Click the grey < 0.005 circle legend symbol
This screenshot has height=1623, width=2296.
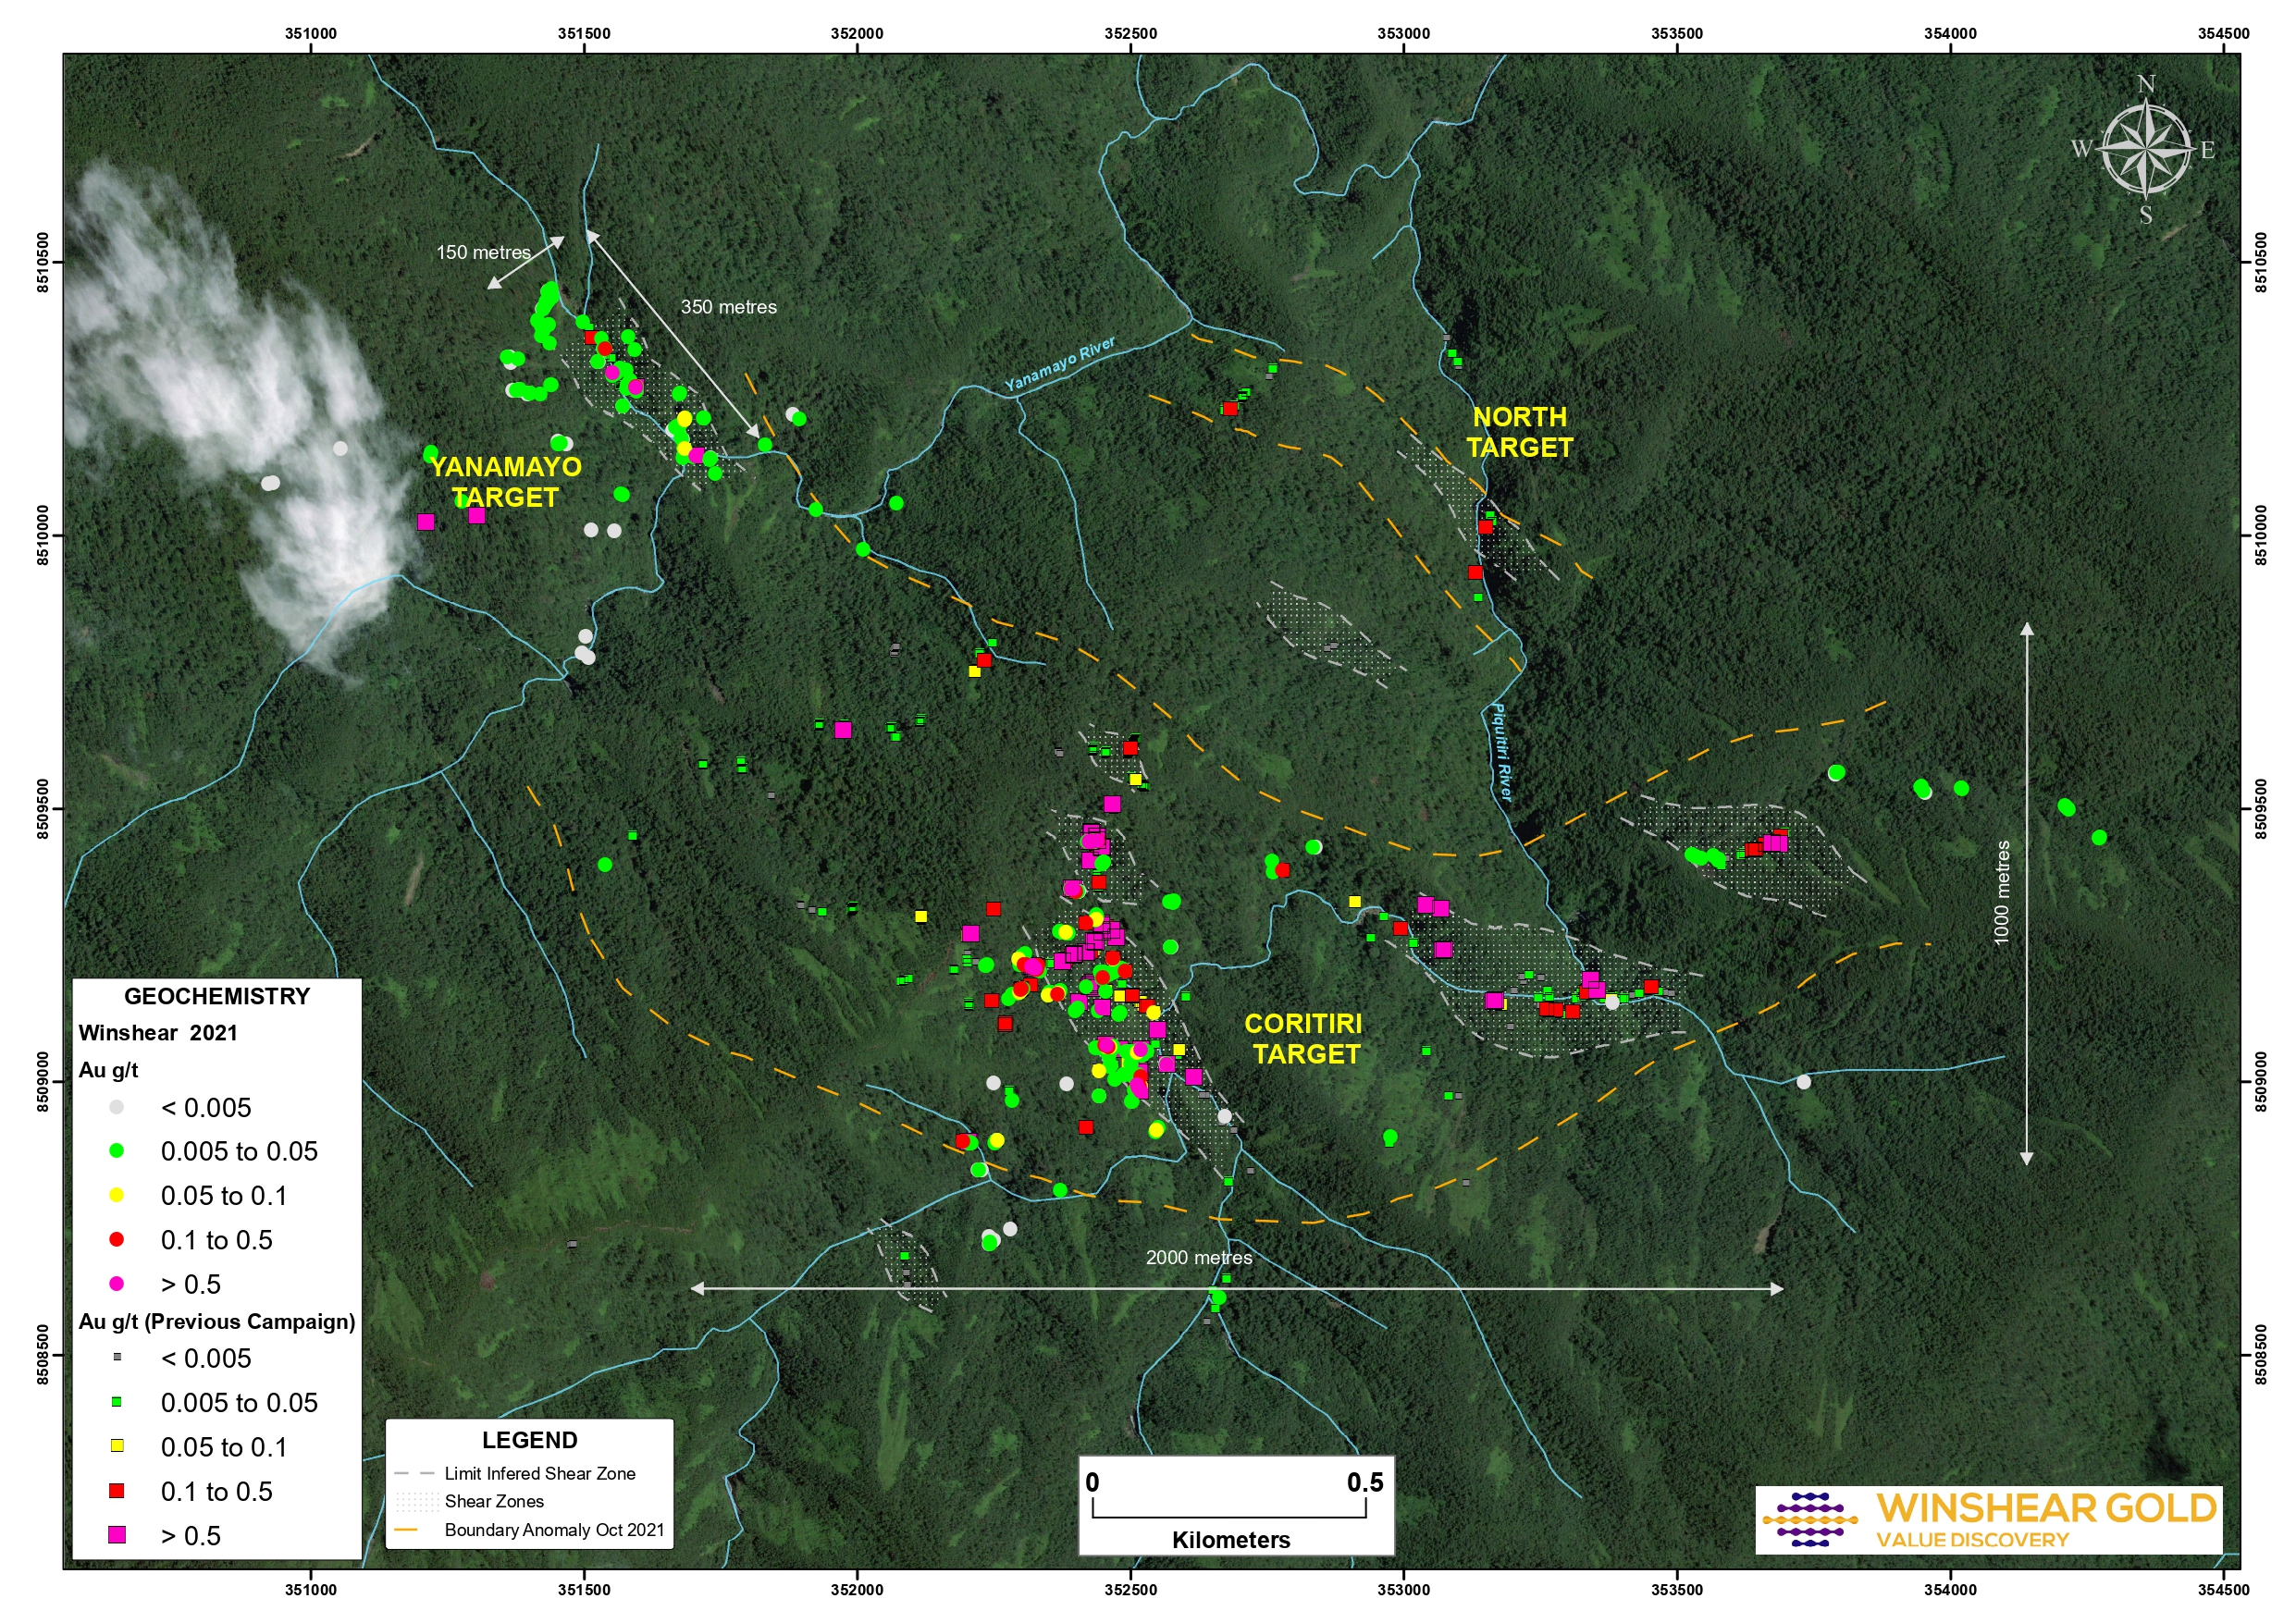[x=117, y=1107]
